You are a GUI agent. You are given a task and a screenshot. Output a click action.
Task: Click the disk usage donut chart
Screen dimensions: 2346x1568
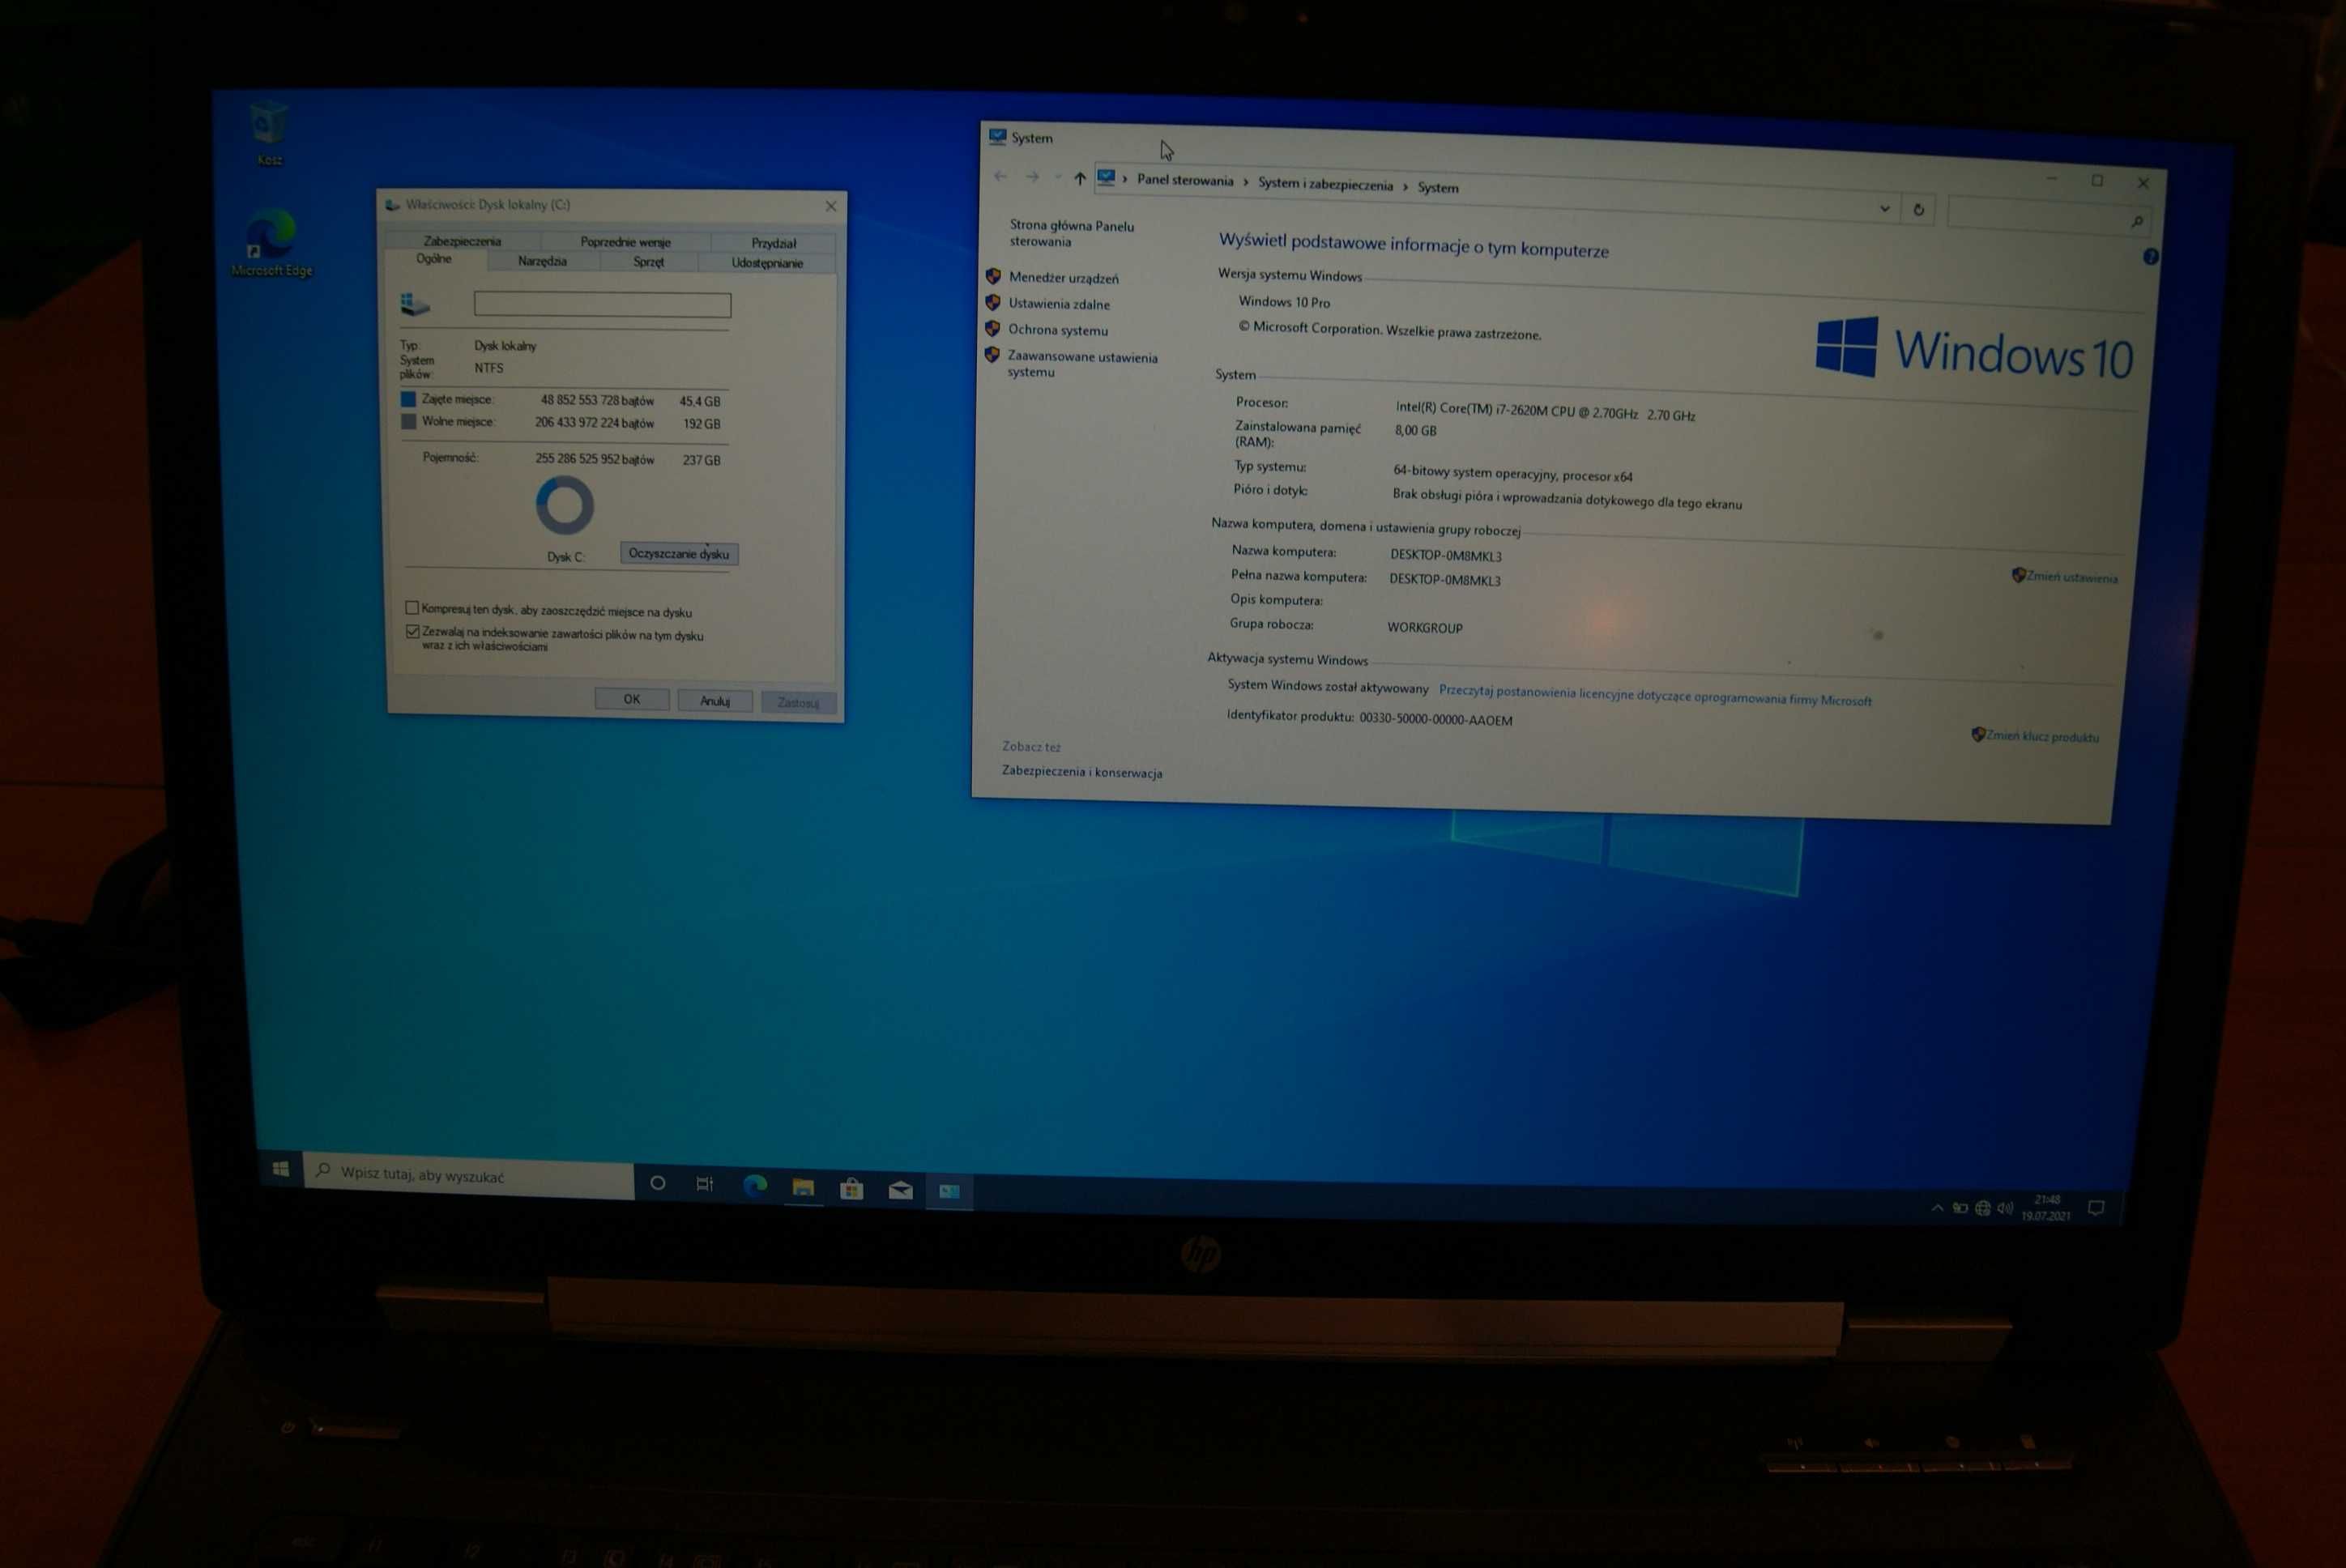coord(565,505)
